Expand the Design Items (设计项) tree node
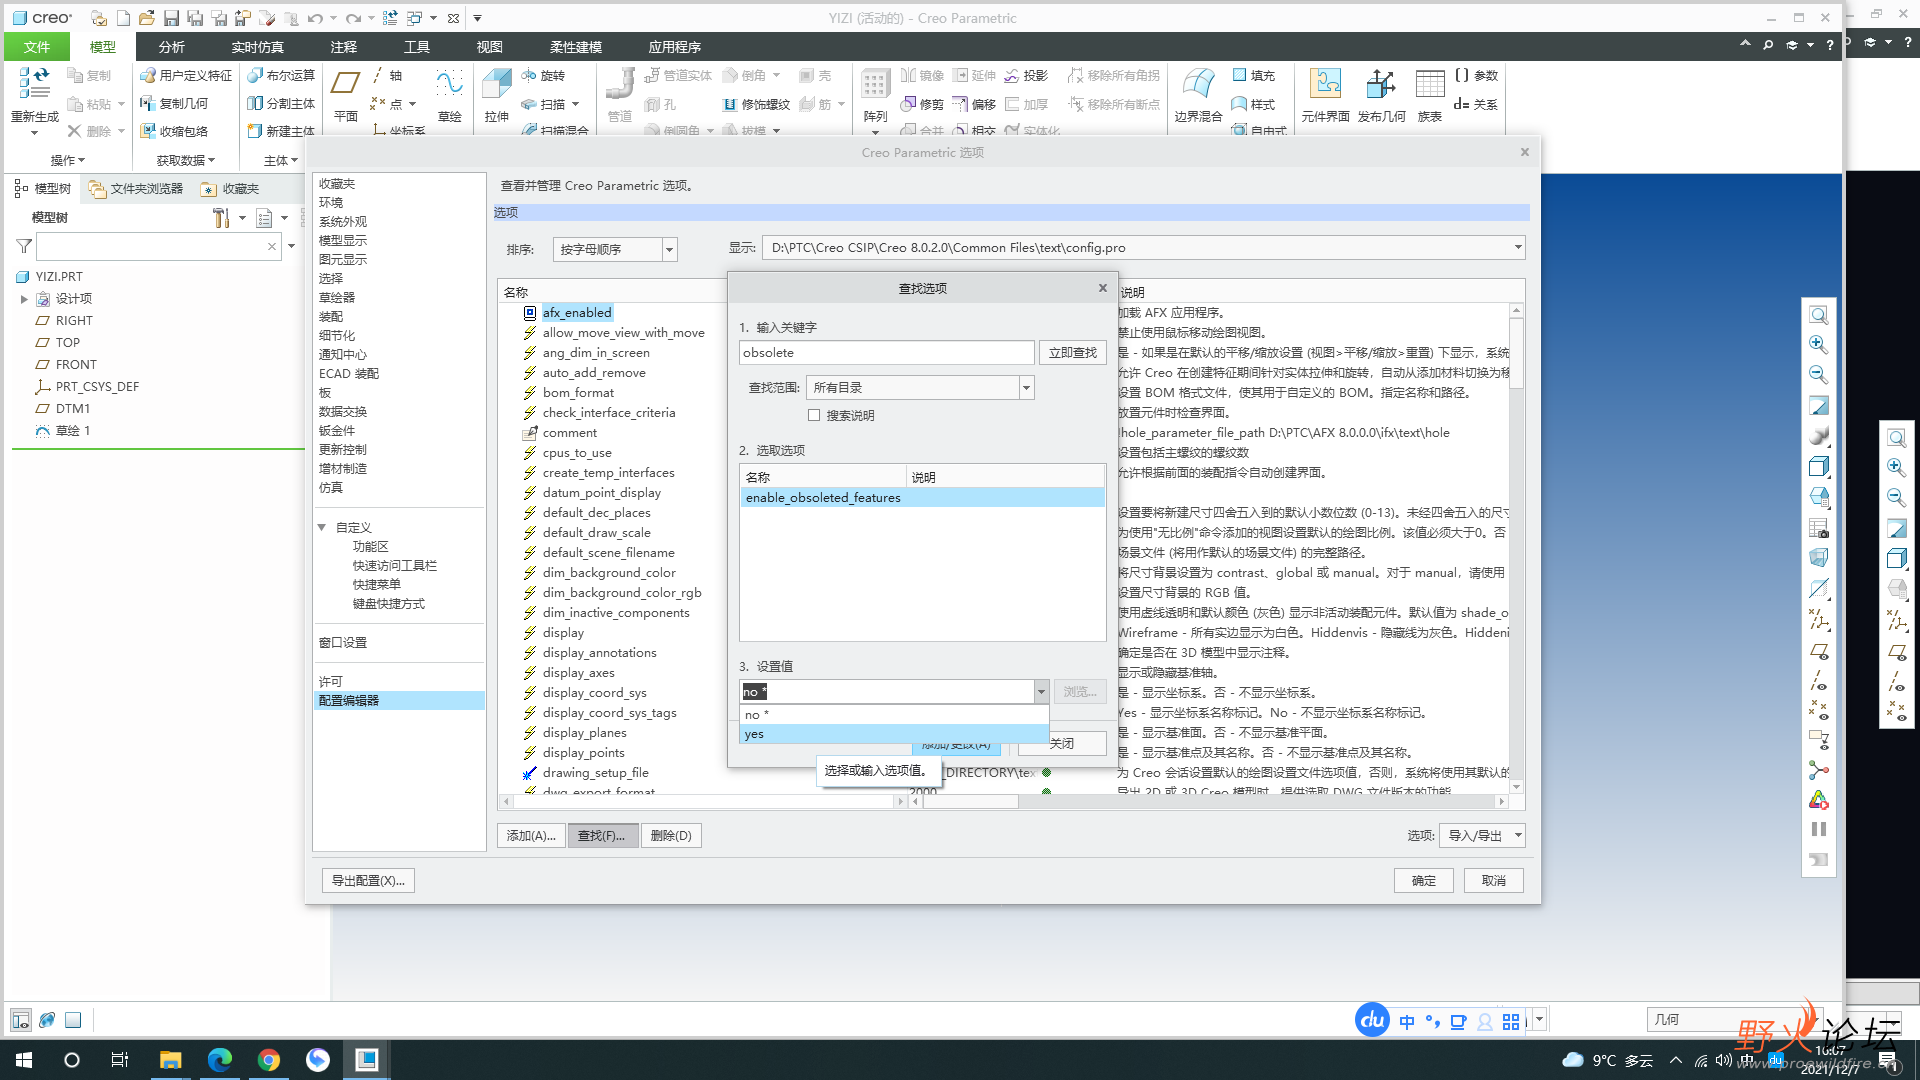This screenshot has height=1080, width=1920. tap(24, 299)
